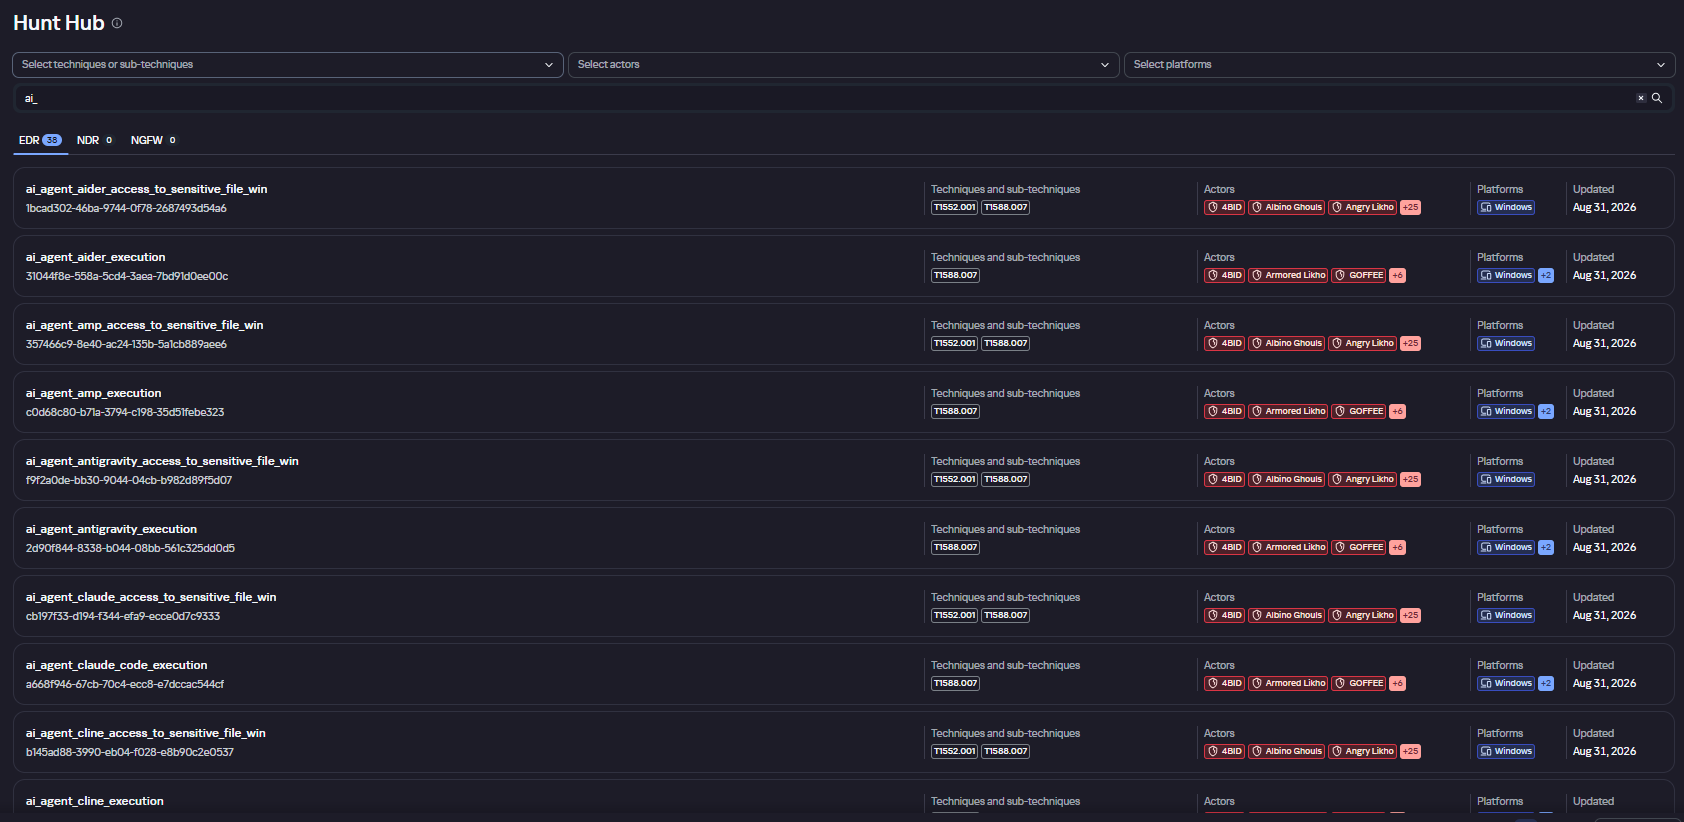Click the Aug 31, 2026 date in ai_agent_claude_code_execution row
Image resolution: width=1684 pixels, height=822 pixels.
point(1604,684)
